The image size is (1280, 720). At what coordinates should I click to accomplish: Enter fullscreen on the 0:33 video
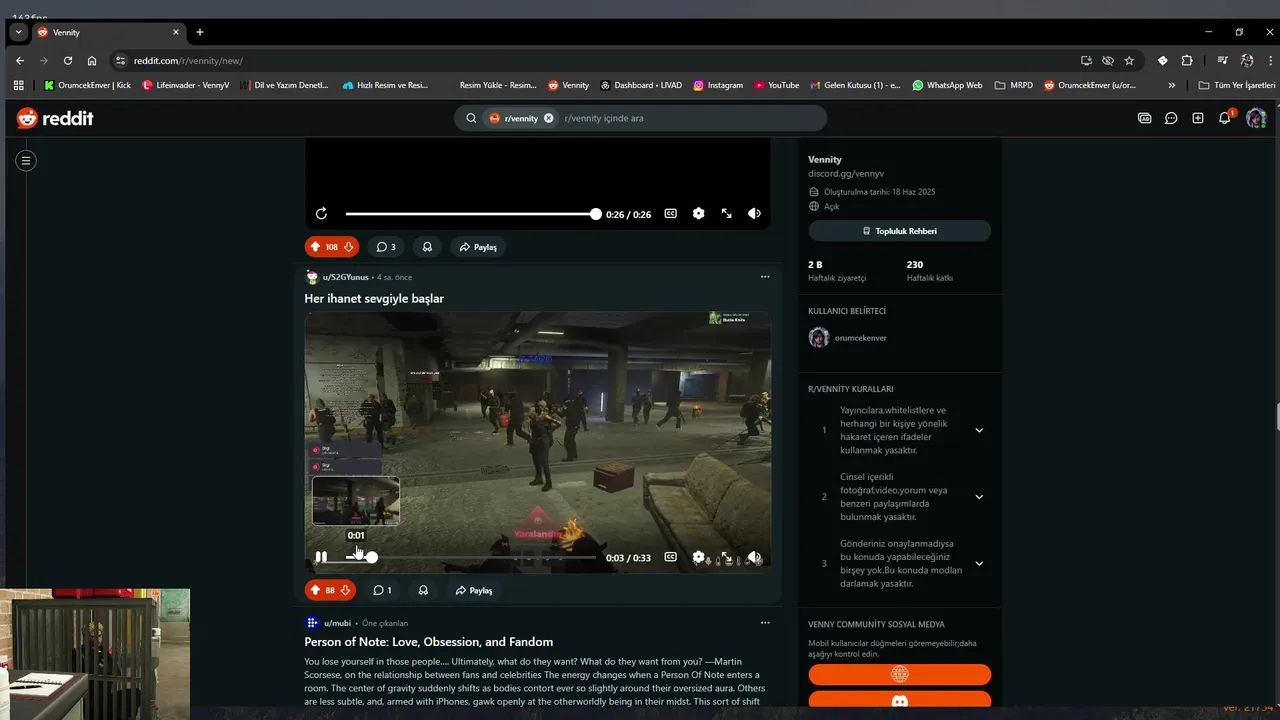coord(726,557)
